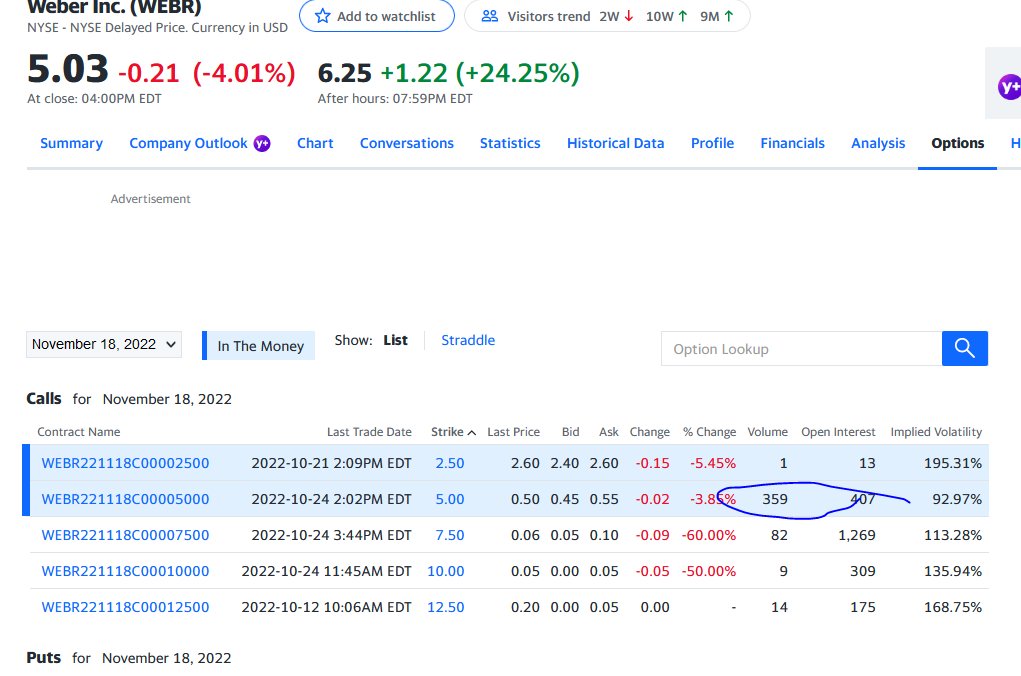Click the Y+ badge beside Company Outlook
Screen dimensions: 1021x676
(x=262, y=143)
